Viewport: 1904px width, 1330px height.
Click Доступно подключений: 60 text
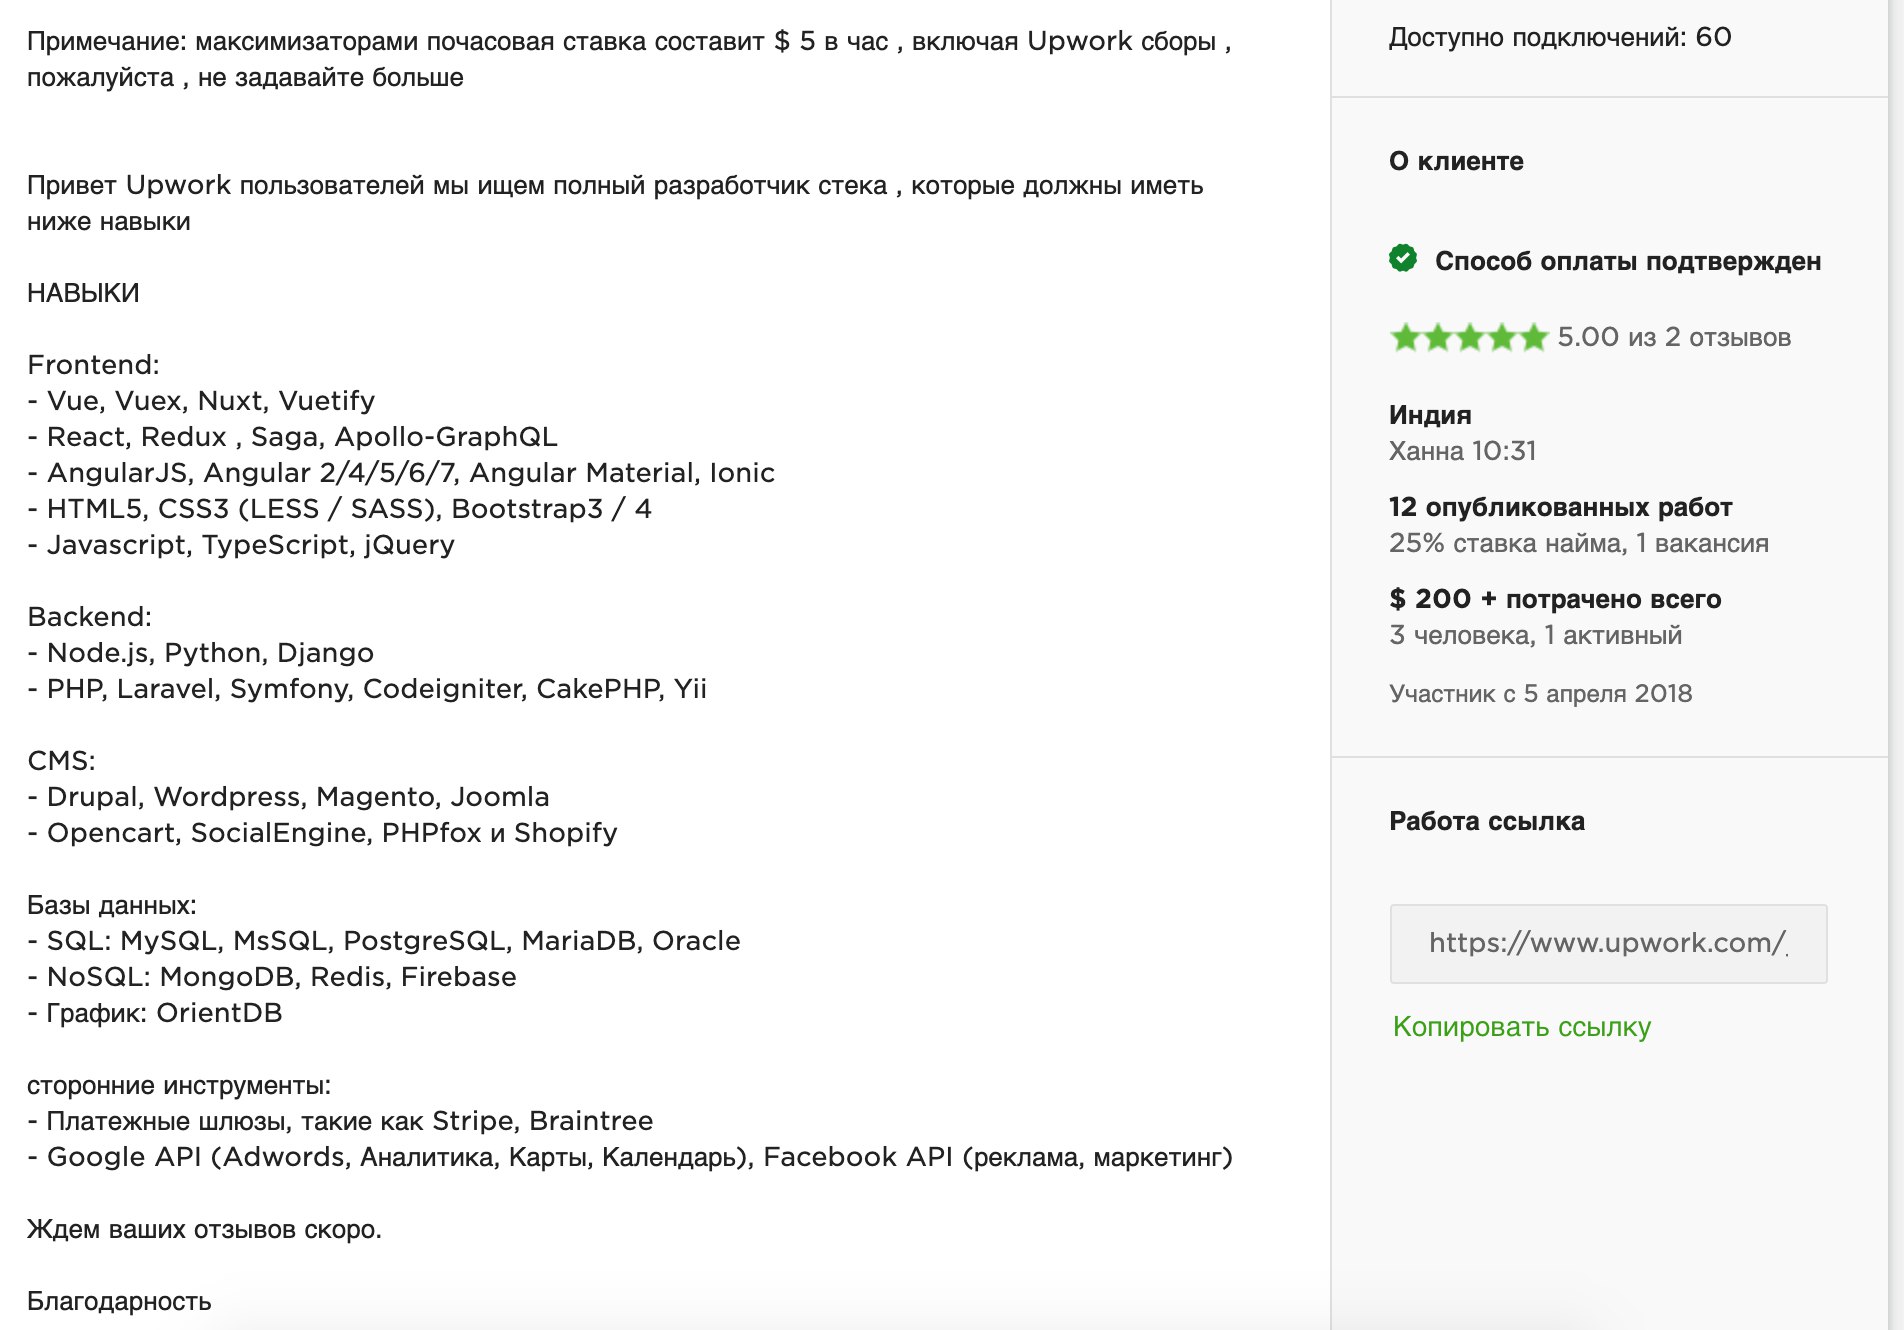point(1560,37)
